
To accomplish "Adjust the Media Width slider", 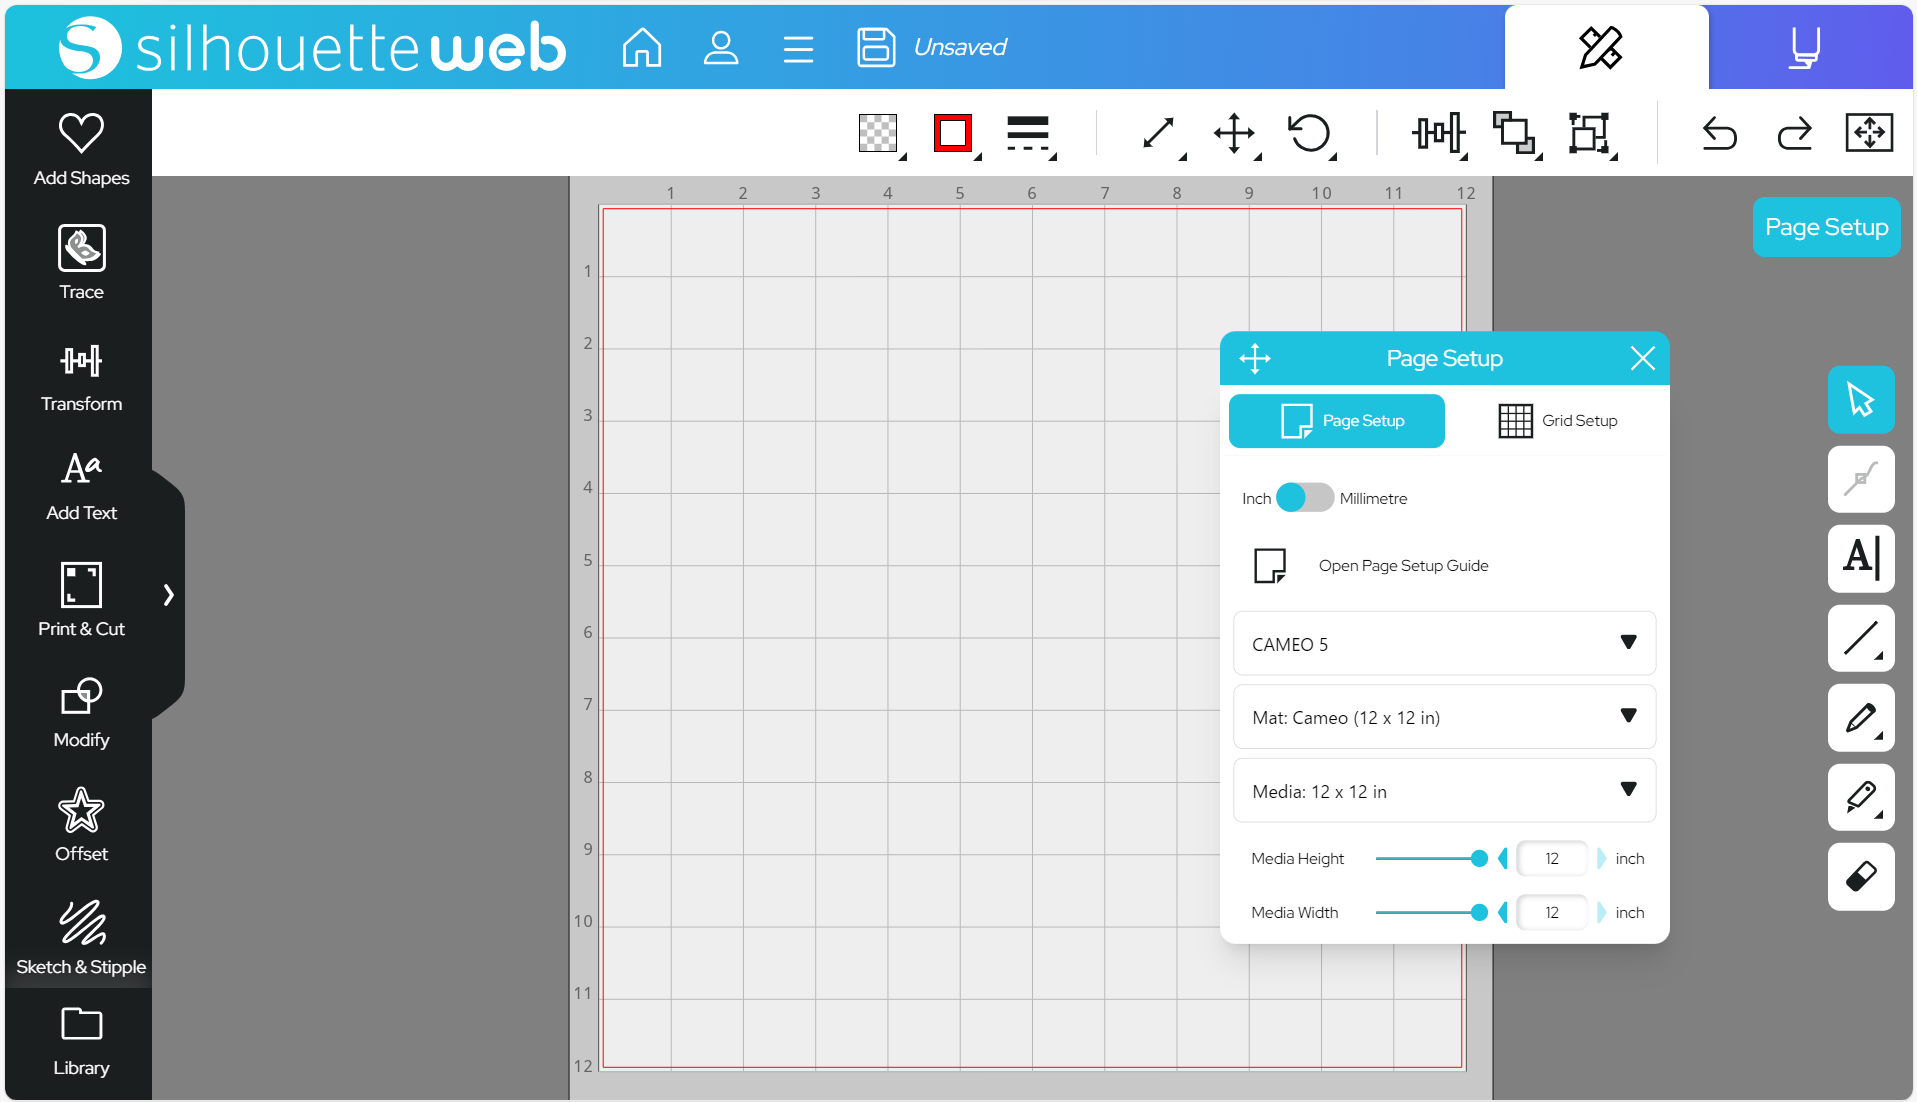I will click(1431, 912).
